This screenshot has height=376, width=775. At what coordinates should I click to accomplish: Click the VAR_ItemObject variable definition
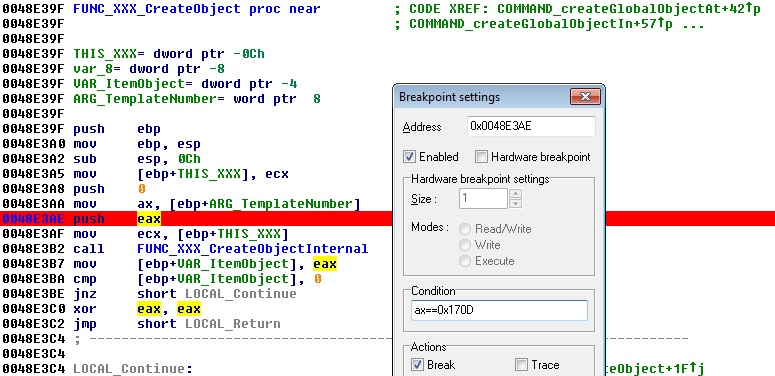[x=185, y=84]
